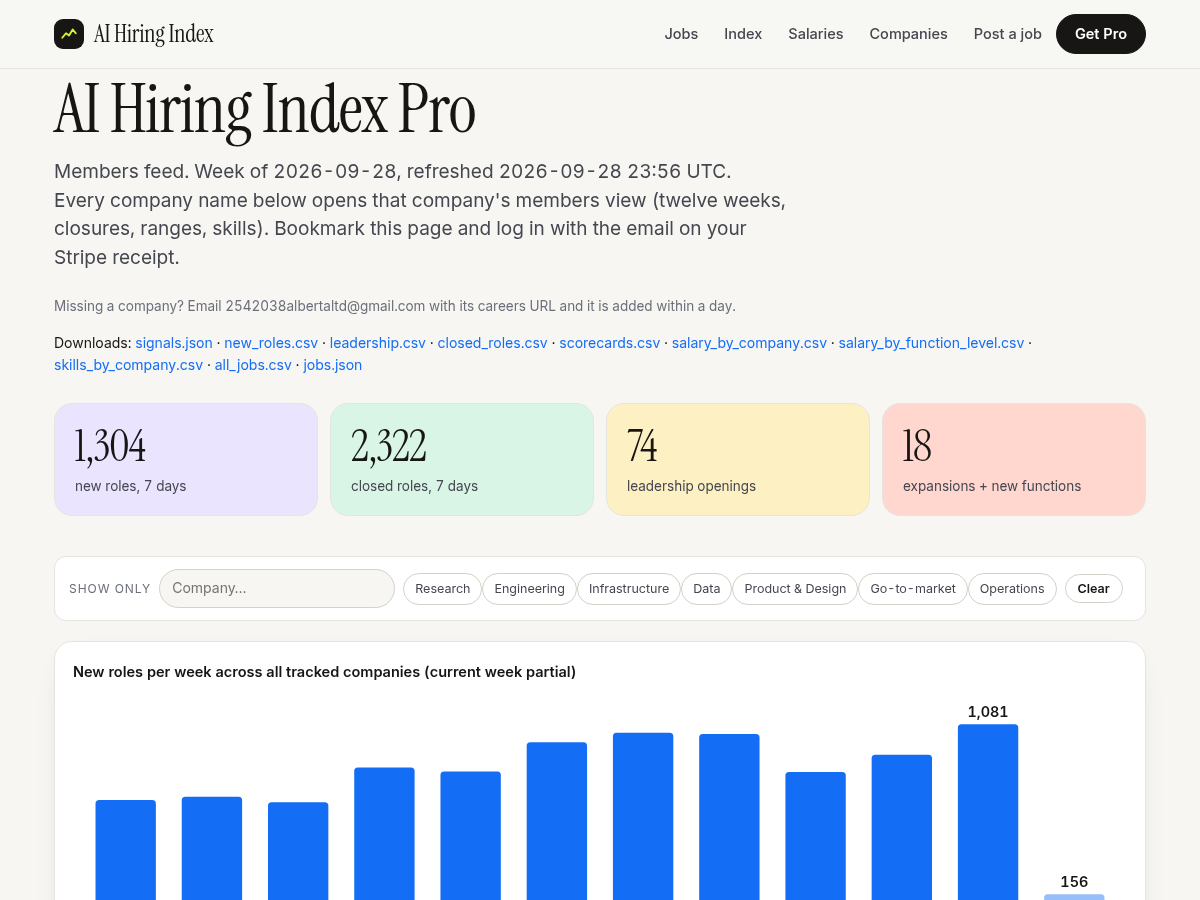Click the 2,322 closed roles card
Image resolution: width=1200 pixels, height=900 pixels.
pos(462,459)
